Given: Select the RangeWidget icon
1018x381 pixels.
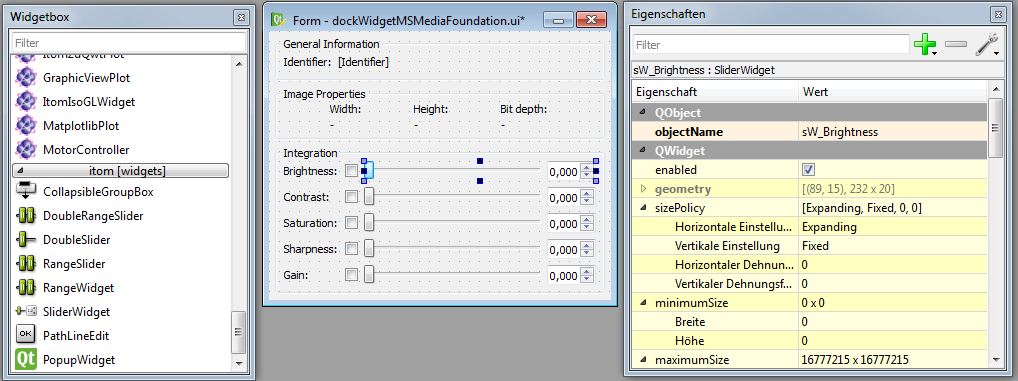Looking at the screenshot, I should tap(25, 287).
